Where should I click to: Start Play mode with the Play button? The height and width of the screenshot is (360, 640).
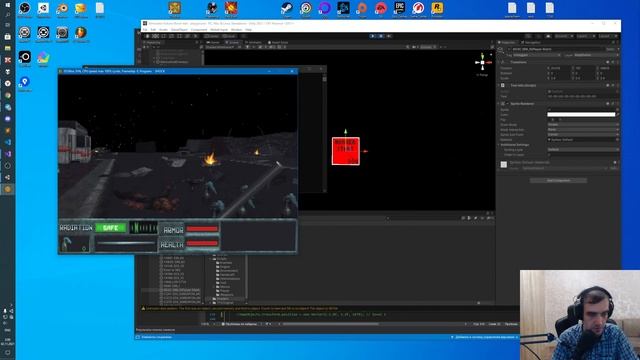pos(373,36)
